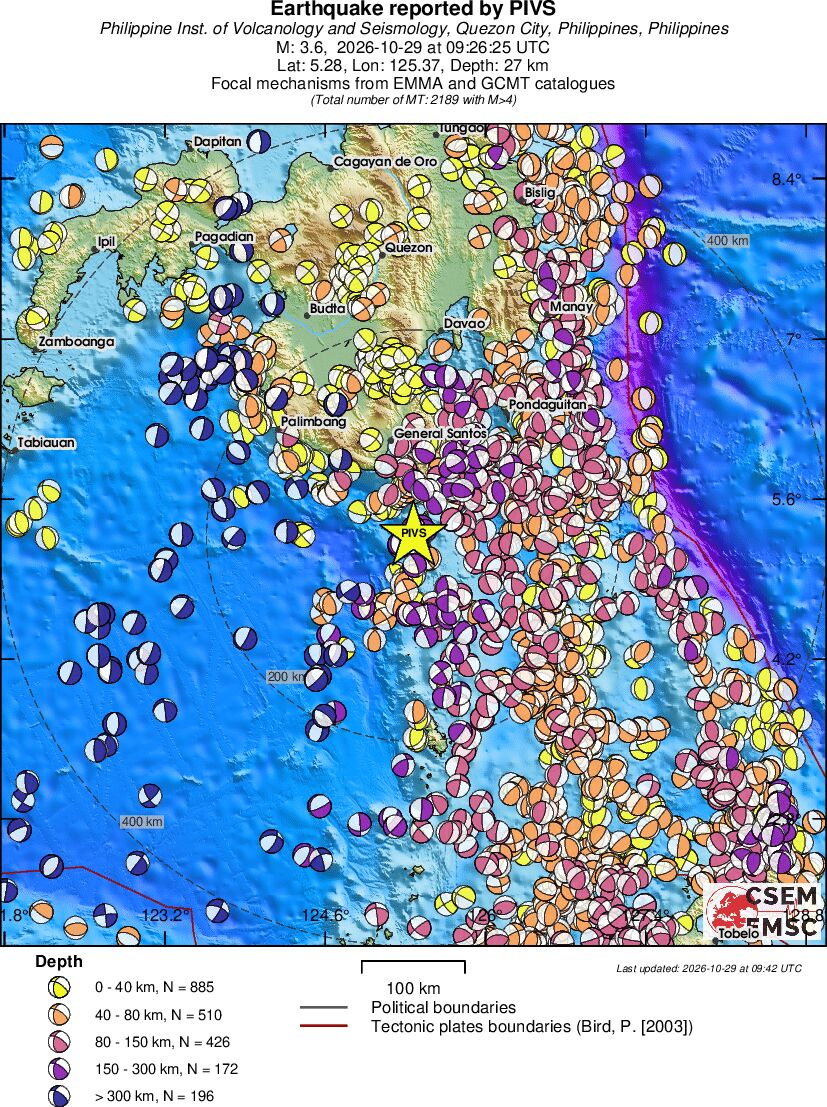Screen dimensions: 827x1107
Task: Click the Pondaguitan city label
Action: (547, 405)
